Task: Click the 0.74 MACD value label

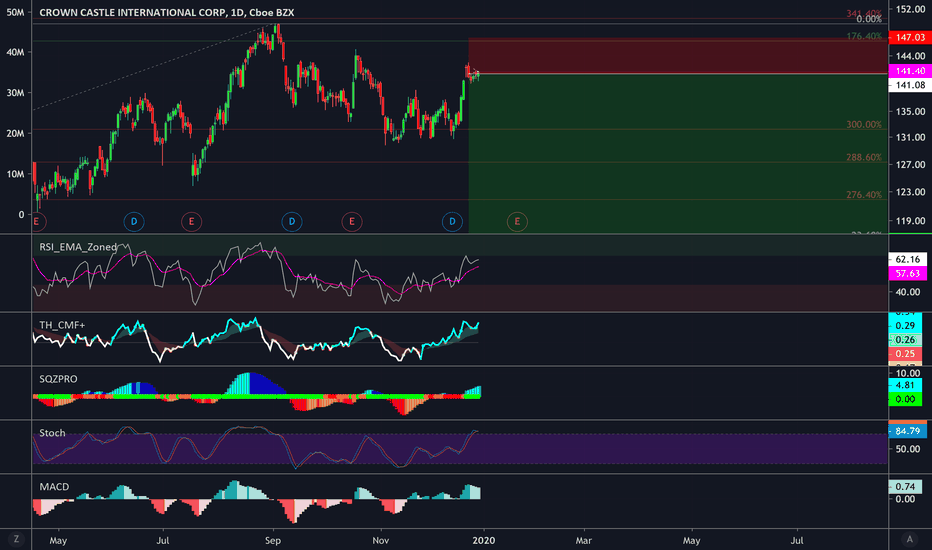Action: [x=905, y=486]
